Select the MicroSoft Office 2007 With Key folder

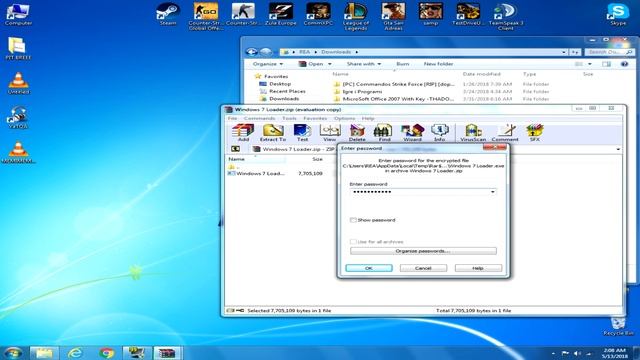tap(398, 99)
